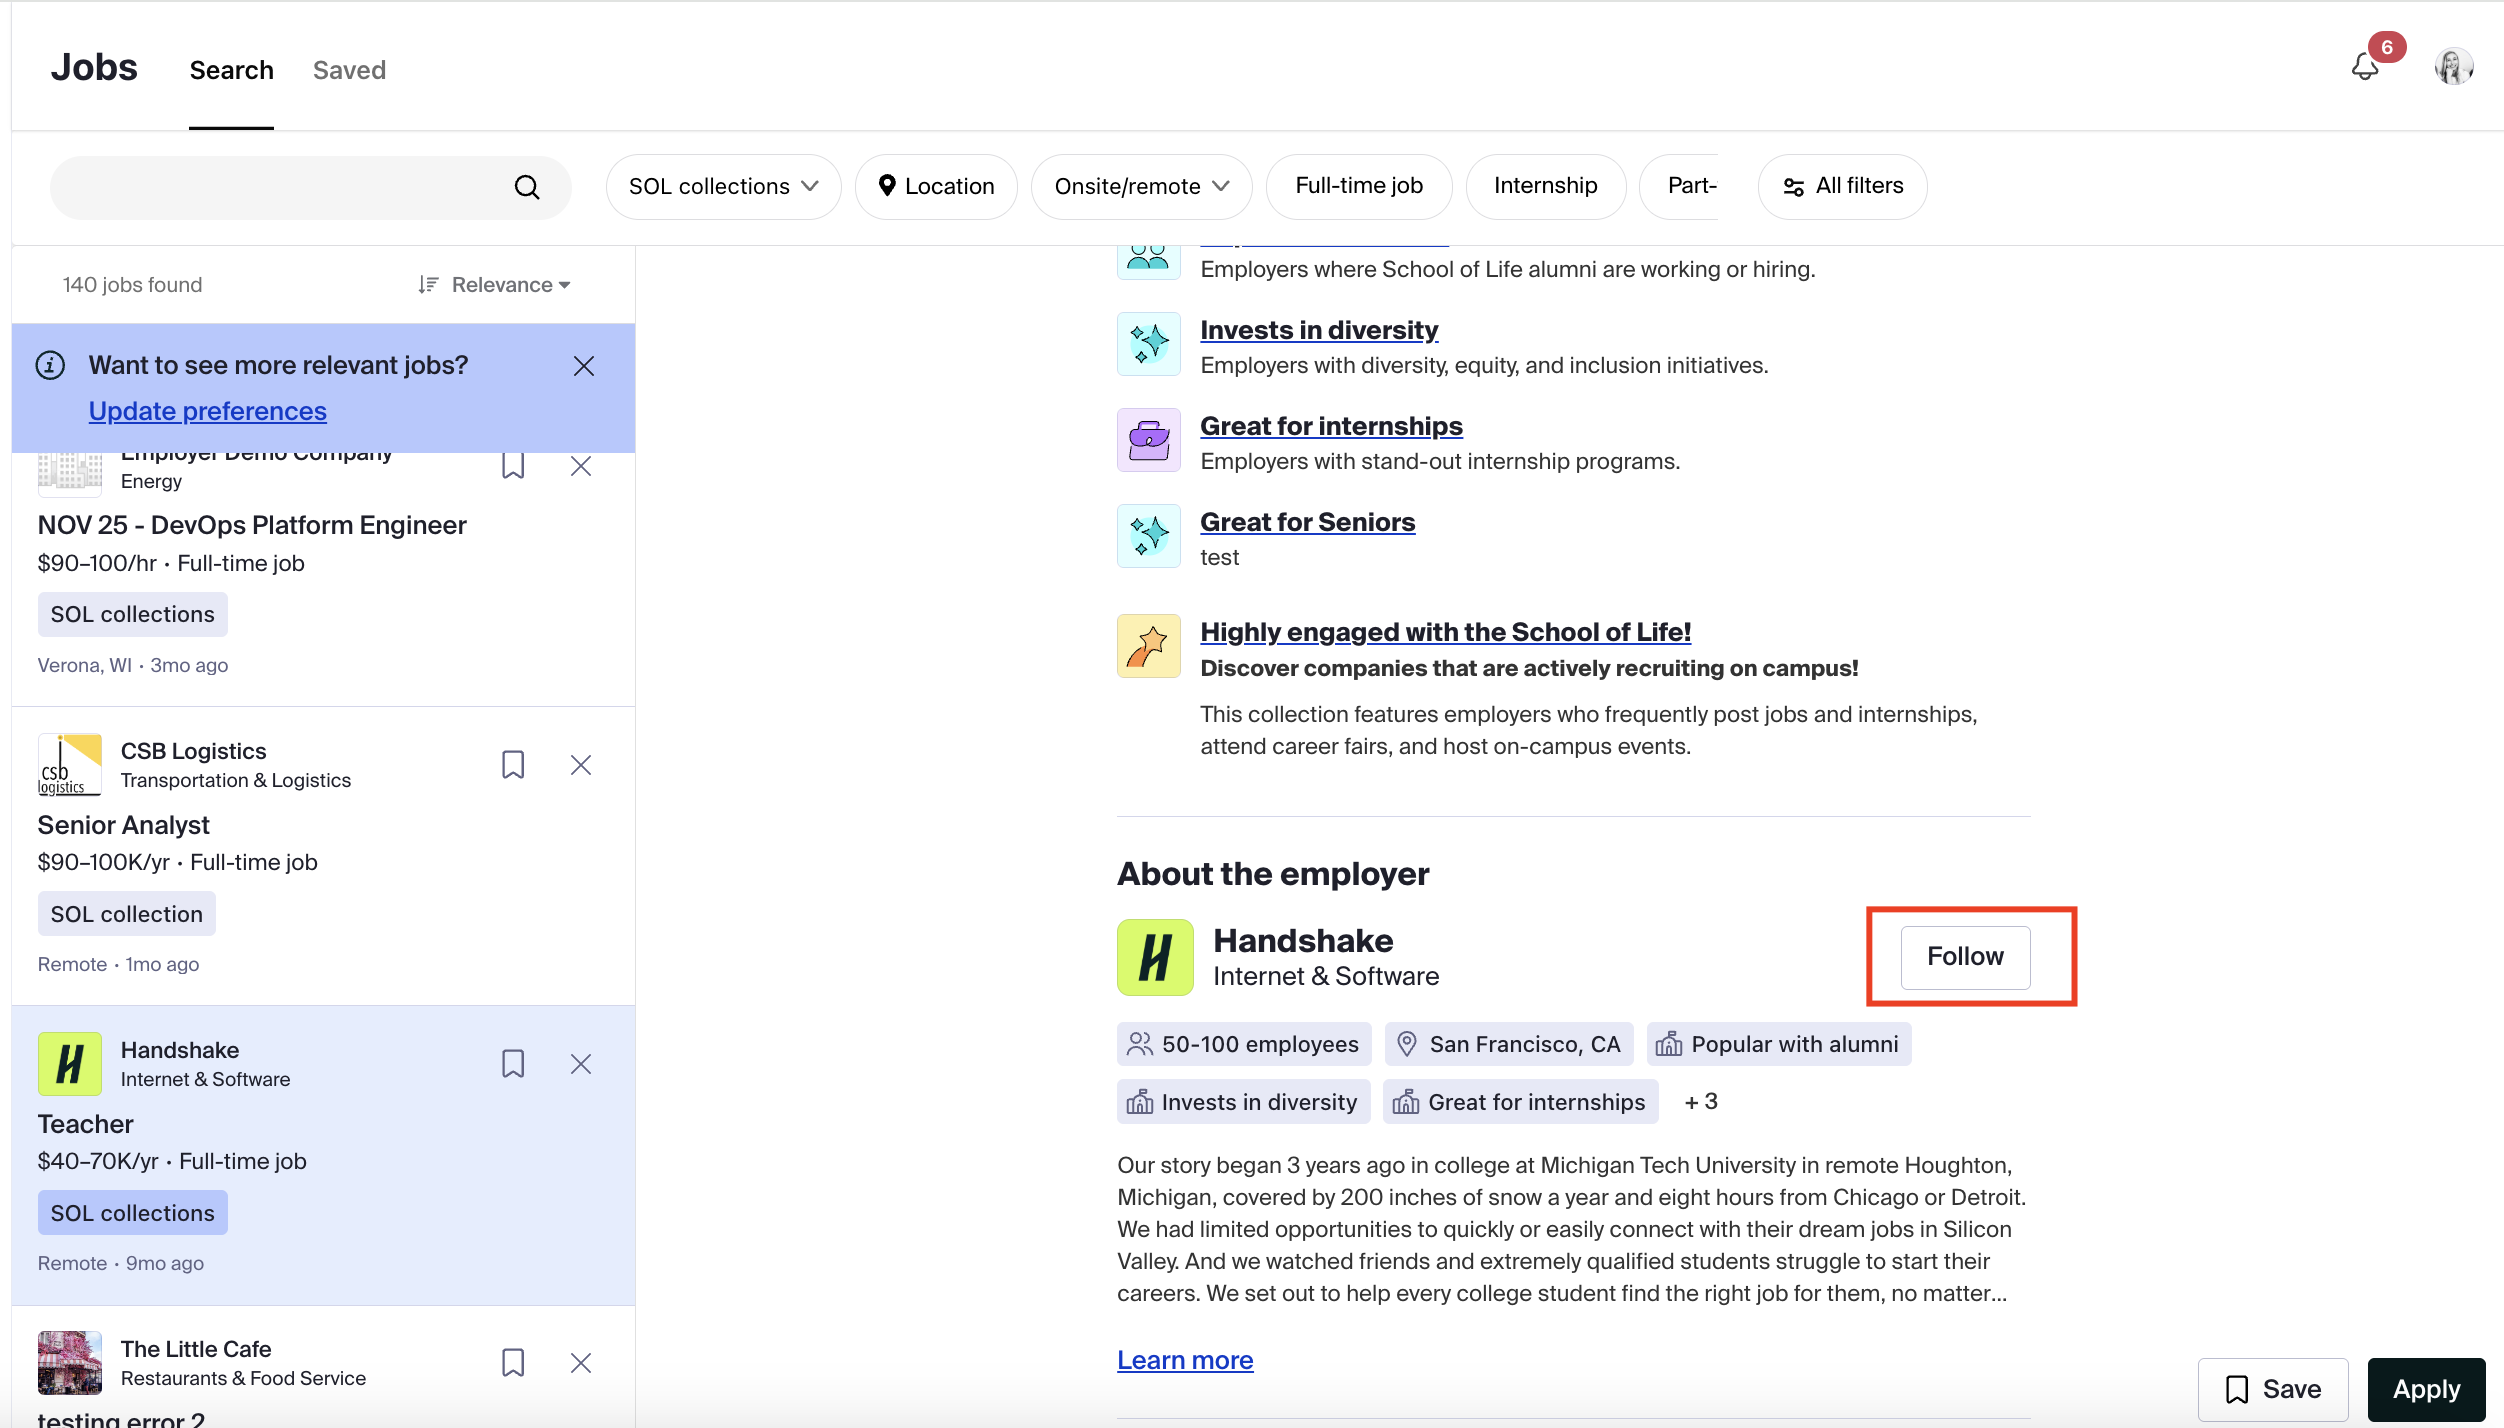Click the Handshake logo in job list
This screenshot has width=2504, height=1428.
click(x=70, y=1064)
